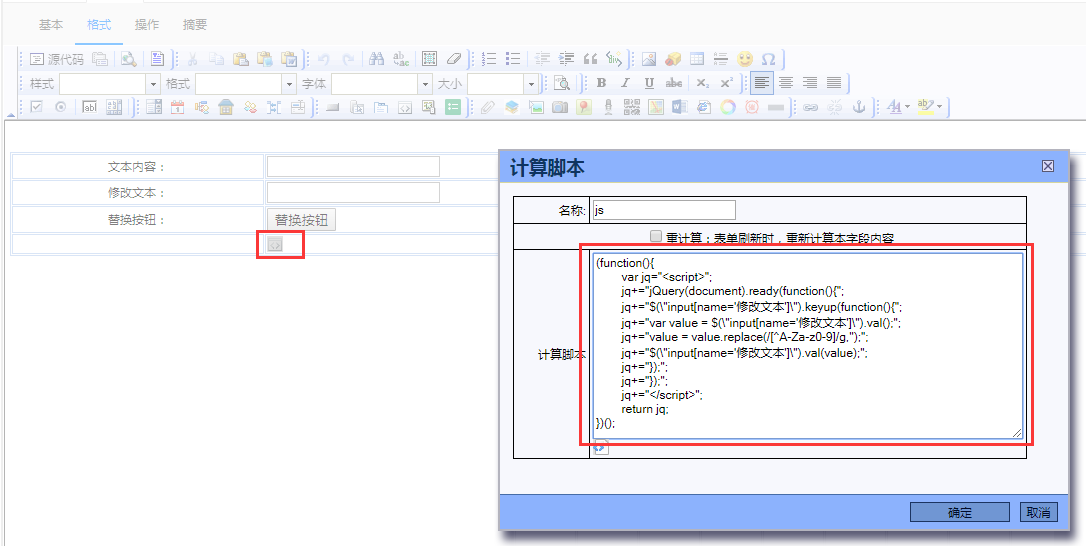Click the horizontal line icon
Screen dimensions: 1086x546
coord(720,59)
